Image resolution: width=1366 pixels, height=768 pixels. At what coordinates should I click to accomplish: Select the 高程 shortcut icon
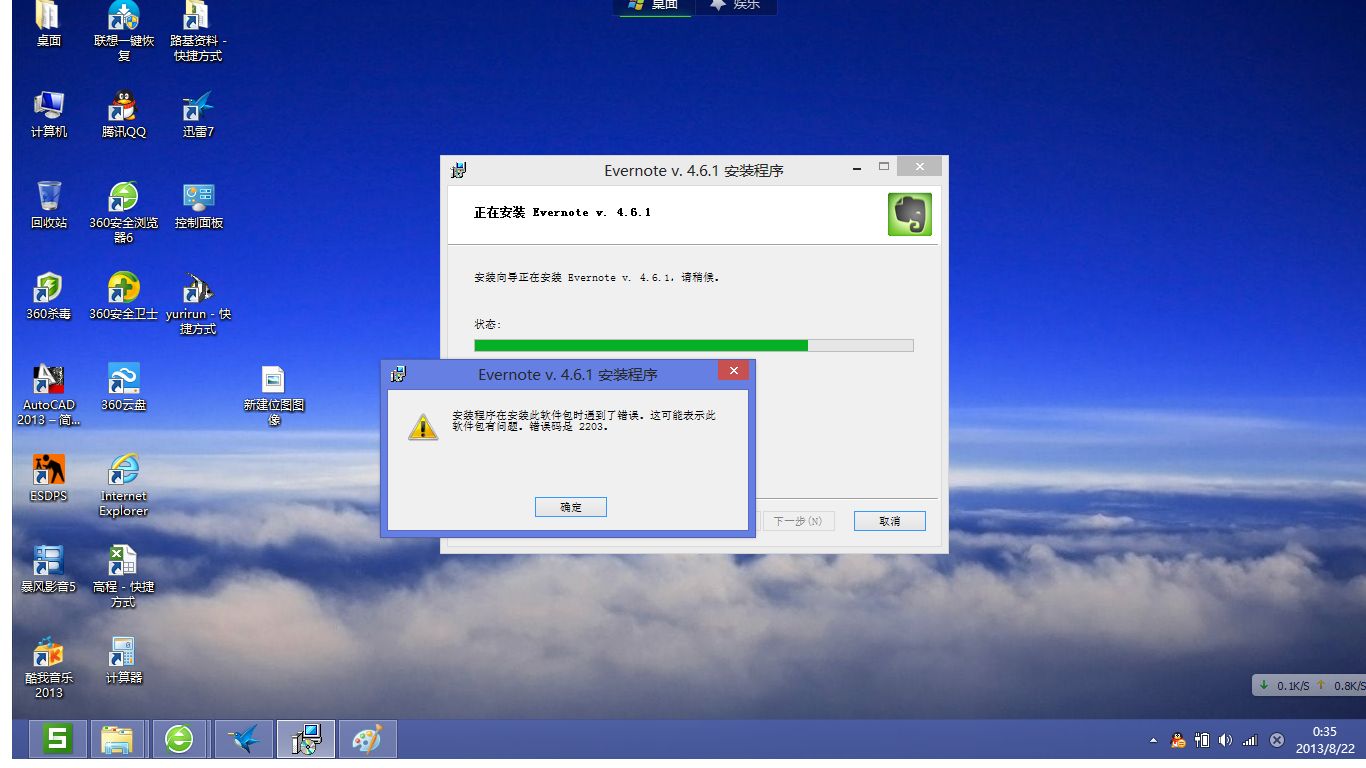tap(124, 576)
